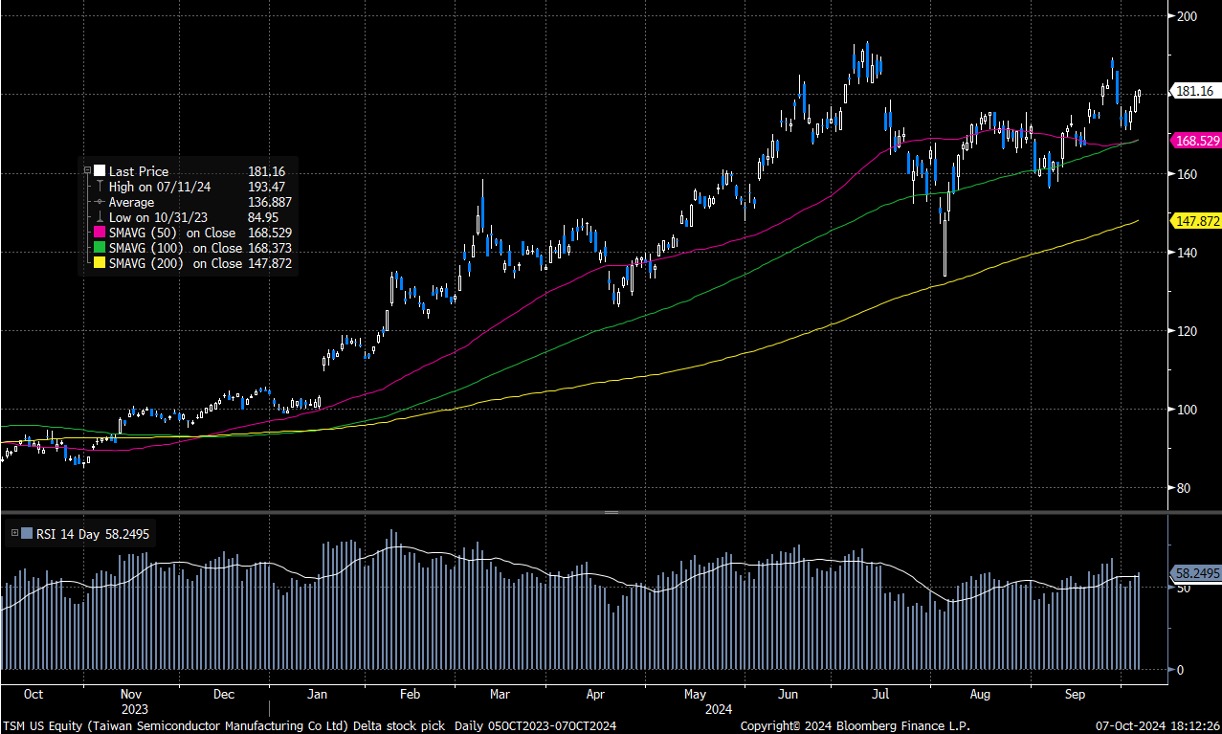Click the Last Price white square icon
The height and width of the screenshot is (734, 1222).
click(99, 171)
